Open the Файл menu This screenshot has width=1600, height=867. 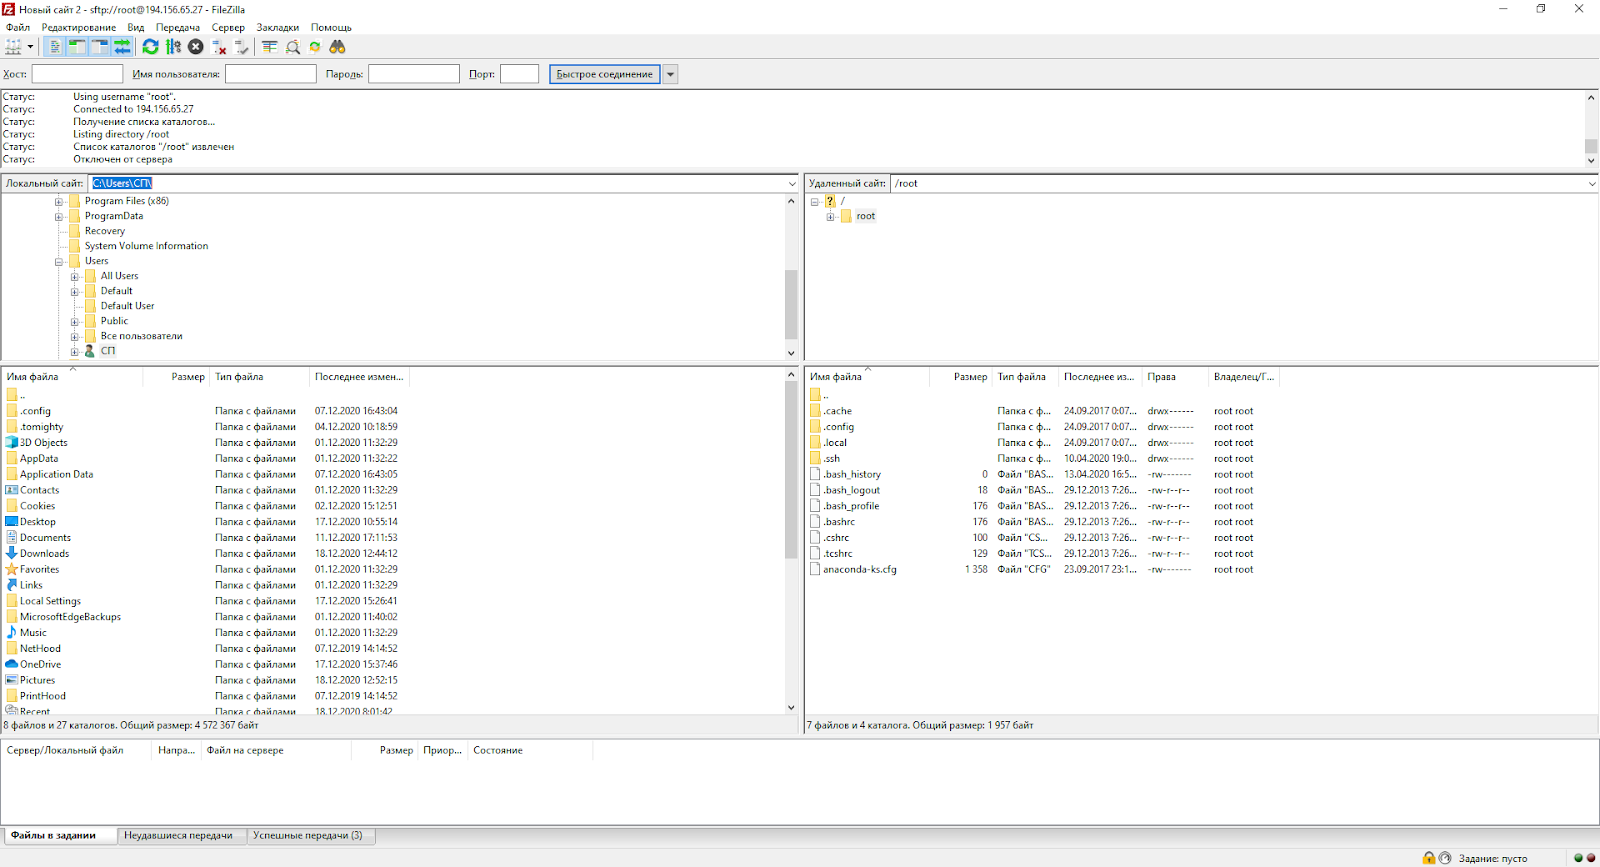point(18,28)
